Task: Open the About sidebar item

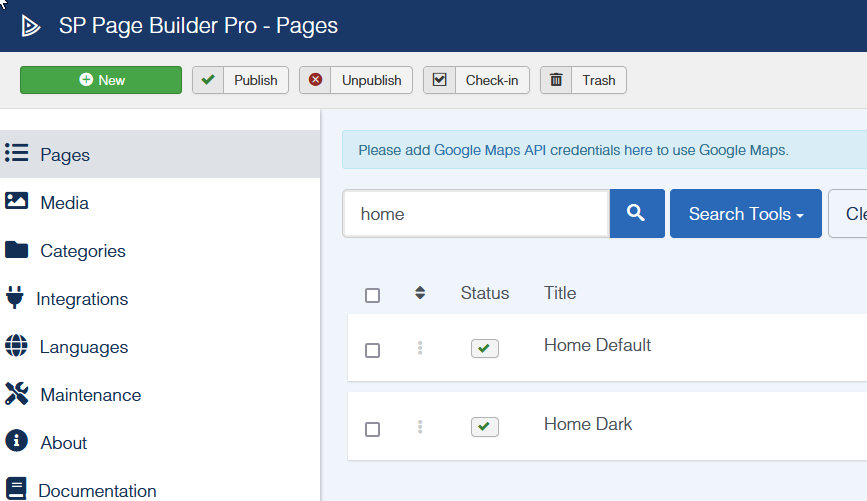Action: pyautogui.click(x=63, y=443)
